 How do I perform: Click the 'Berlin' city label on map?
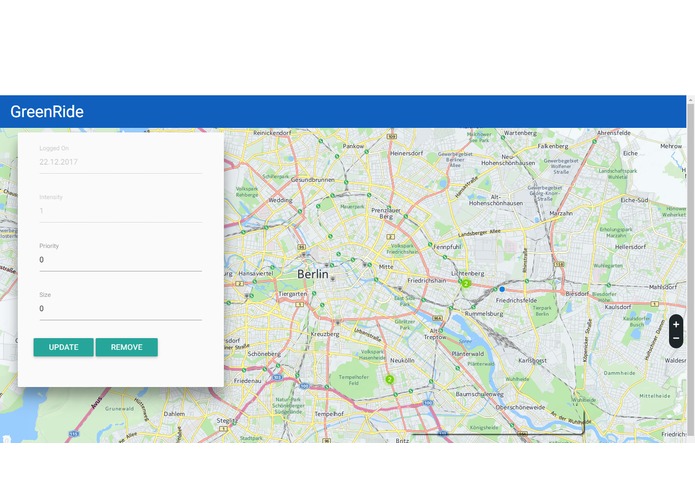pos(313,274)
